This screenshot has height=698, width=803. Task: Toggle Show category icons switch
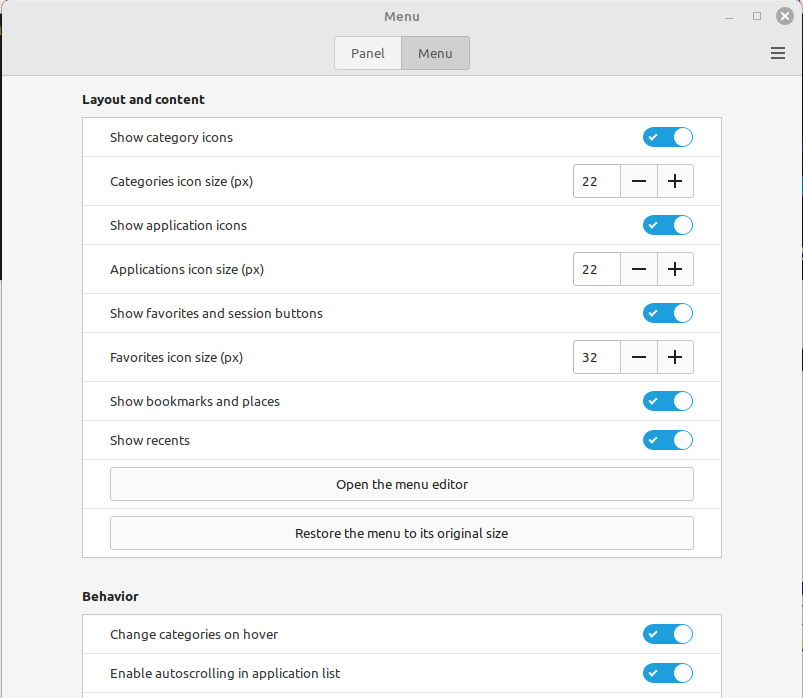tap(667, 138)
